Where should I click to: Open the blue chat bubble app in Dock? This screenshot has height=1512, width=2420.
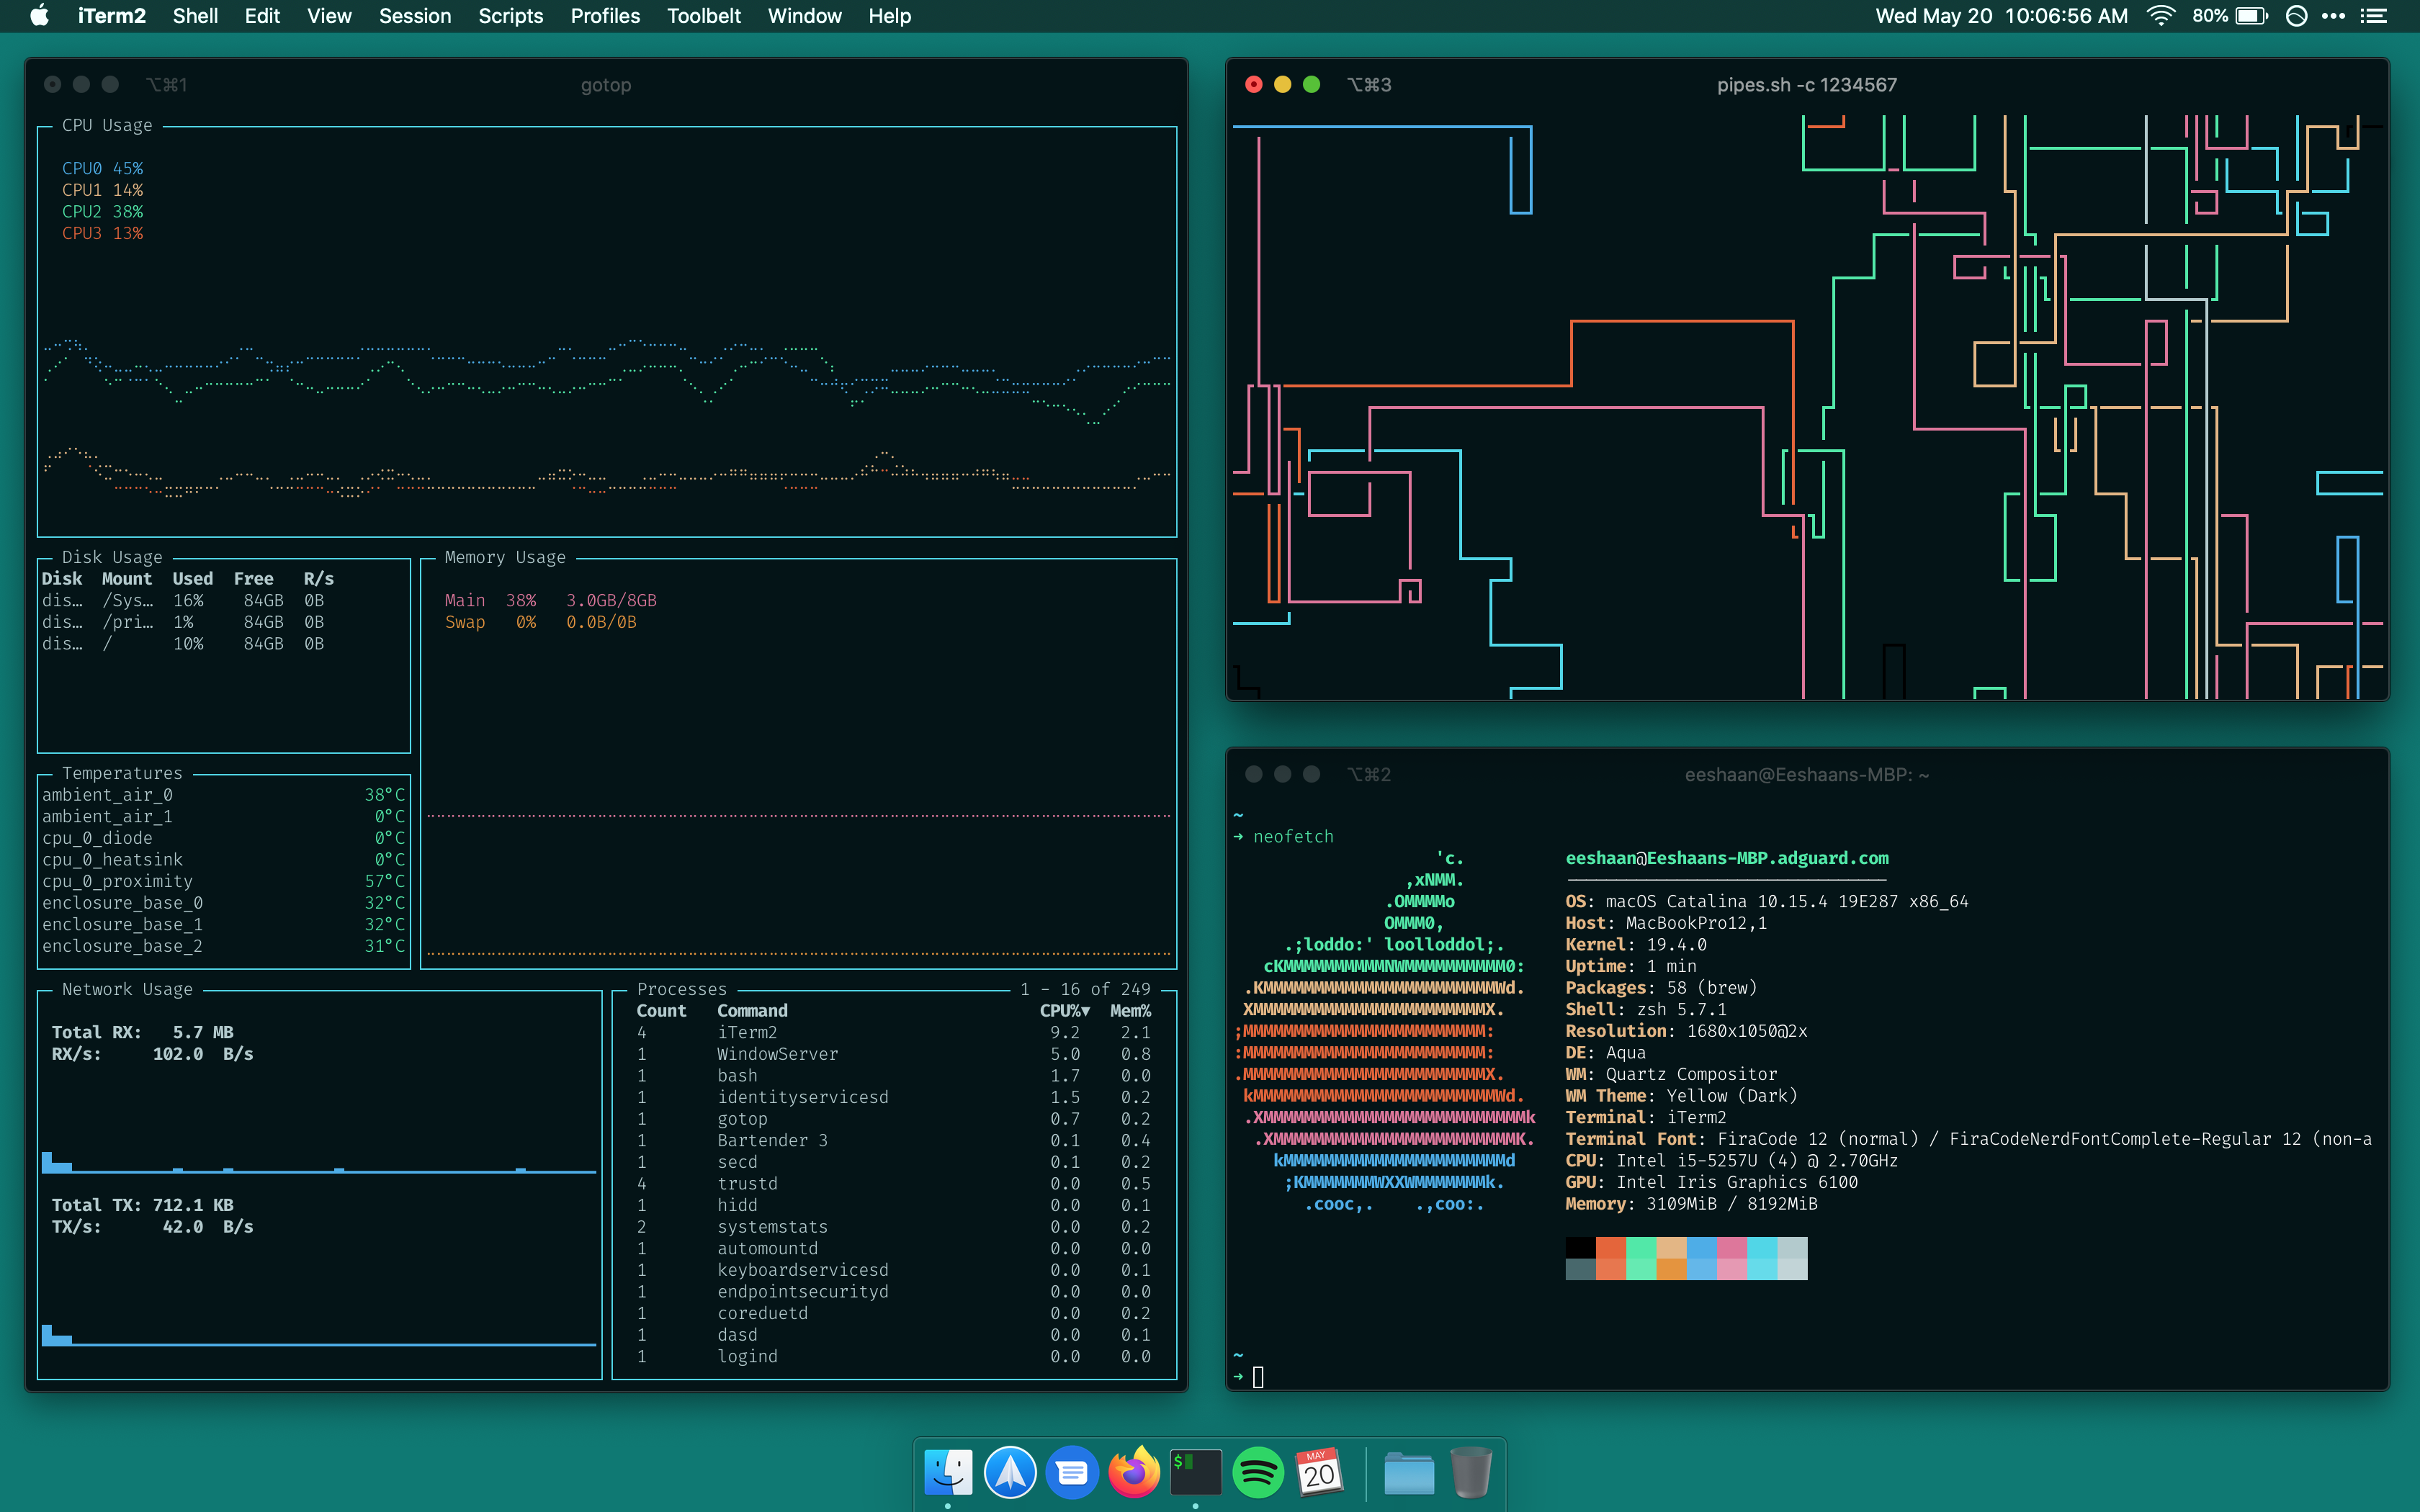tap(1072, 1473)
